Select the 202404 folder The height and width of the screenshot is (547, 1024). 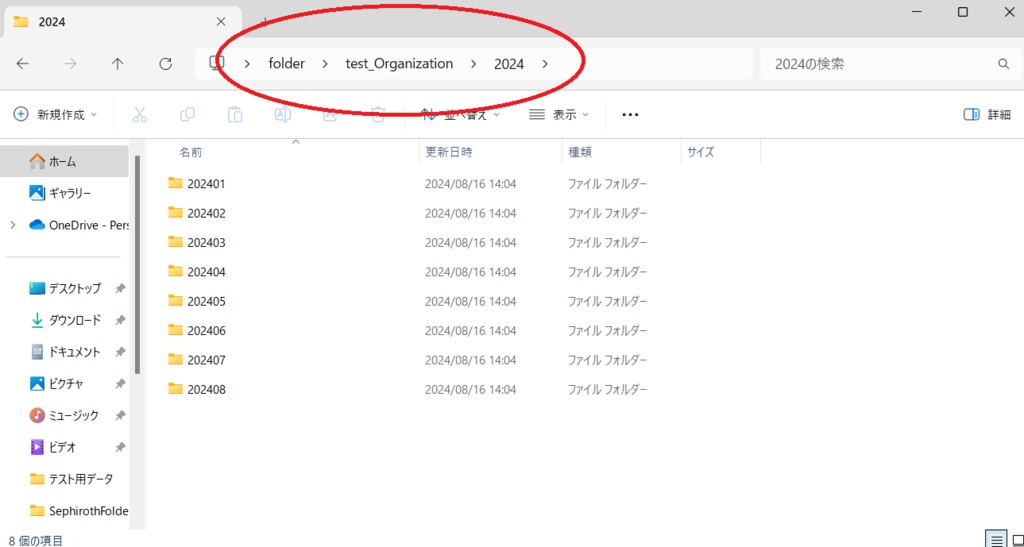coord(206,272)
